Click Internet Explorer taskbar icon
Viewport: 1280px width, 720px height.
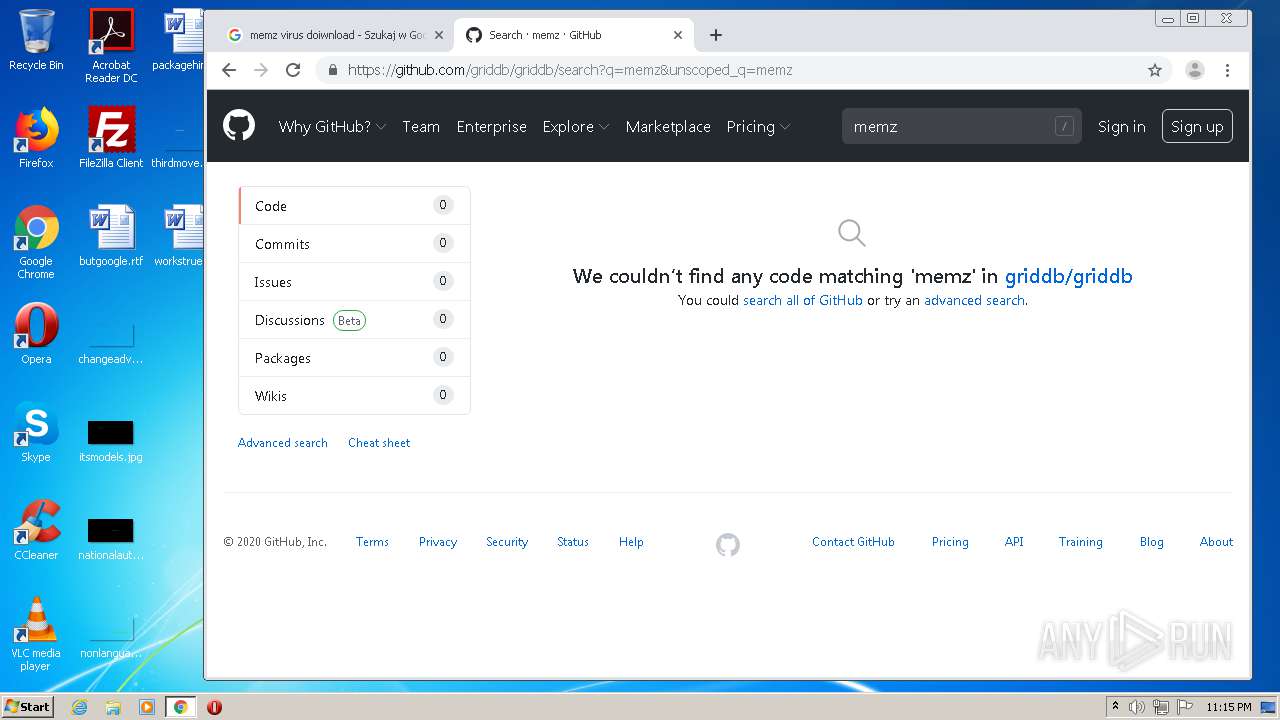(80, 707)
